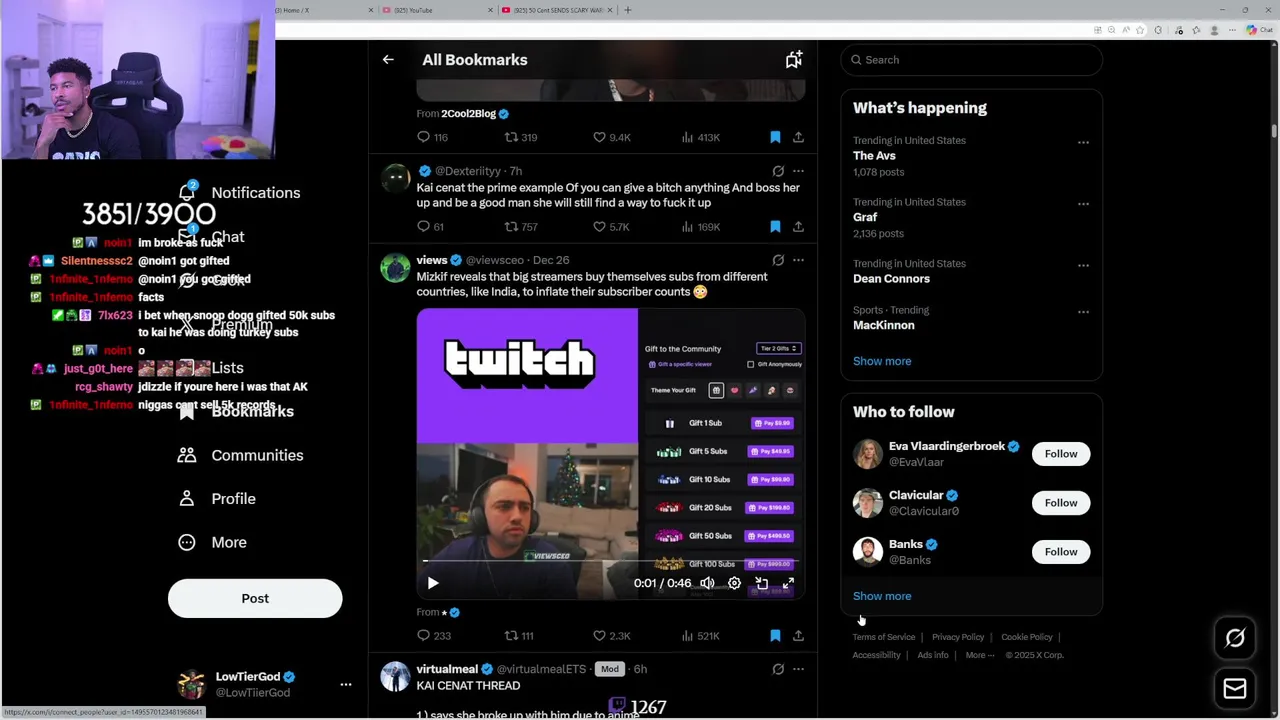Open the Terms of Service link

pos(884,637)
